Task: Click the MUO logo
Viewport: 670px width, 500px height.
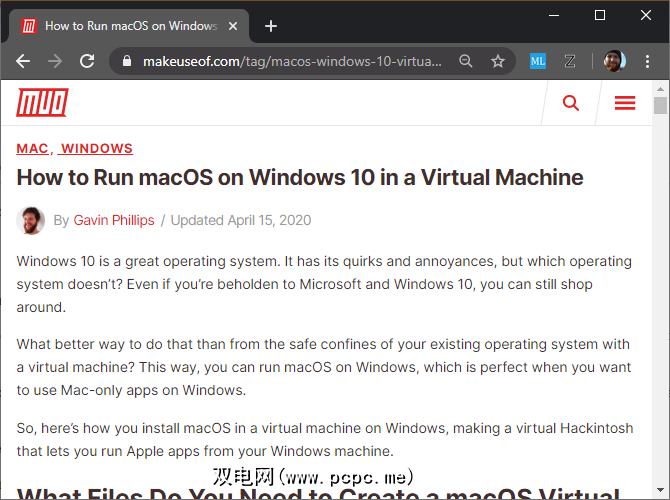Action: coord(42,102)
